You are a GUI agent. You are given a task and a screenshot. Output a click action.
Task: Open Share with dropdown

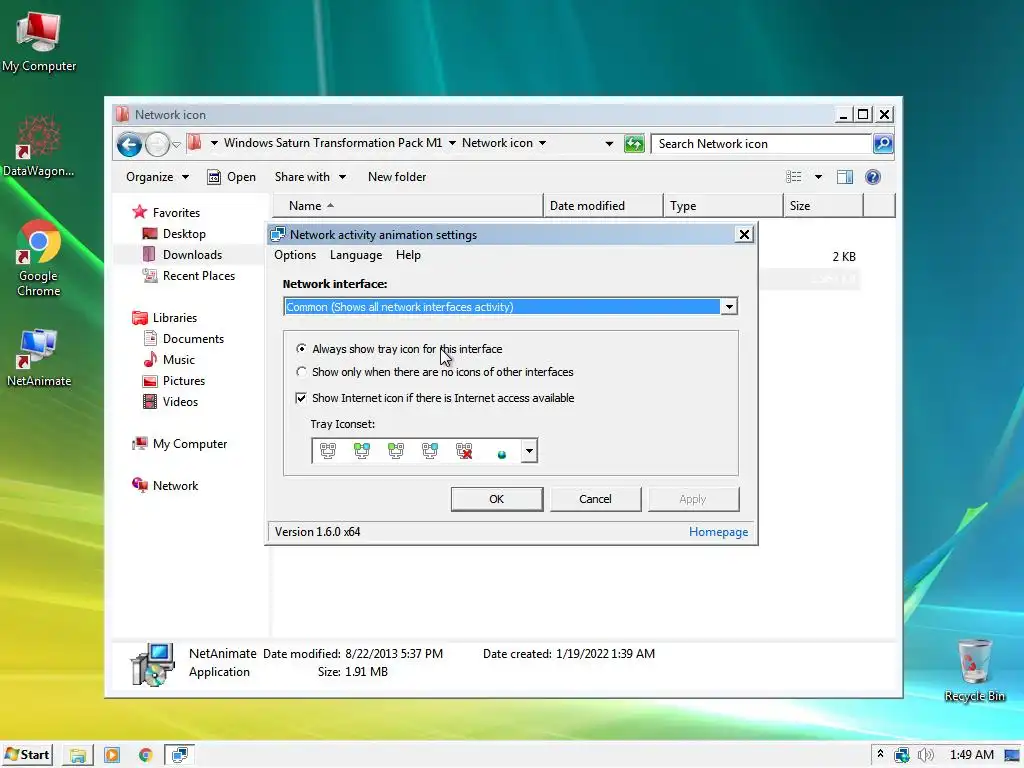[310, 177]
